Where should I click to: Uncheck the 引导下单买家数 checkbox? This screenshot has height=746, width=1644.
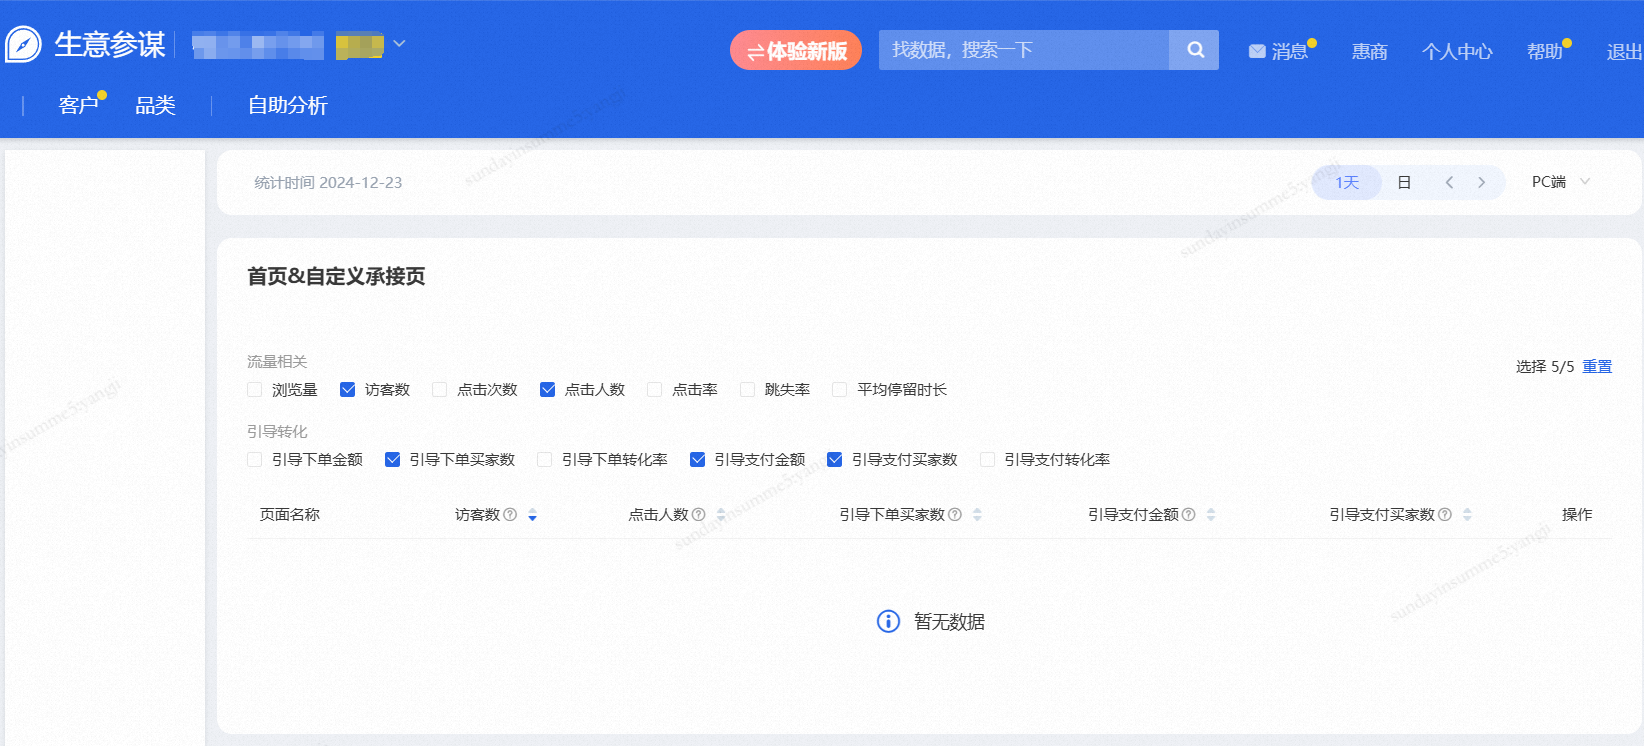pos(392,459)
